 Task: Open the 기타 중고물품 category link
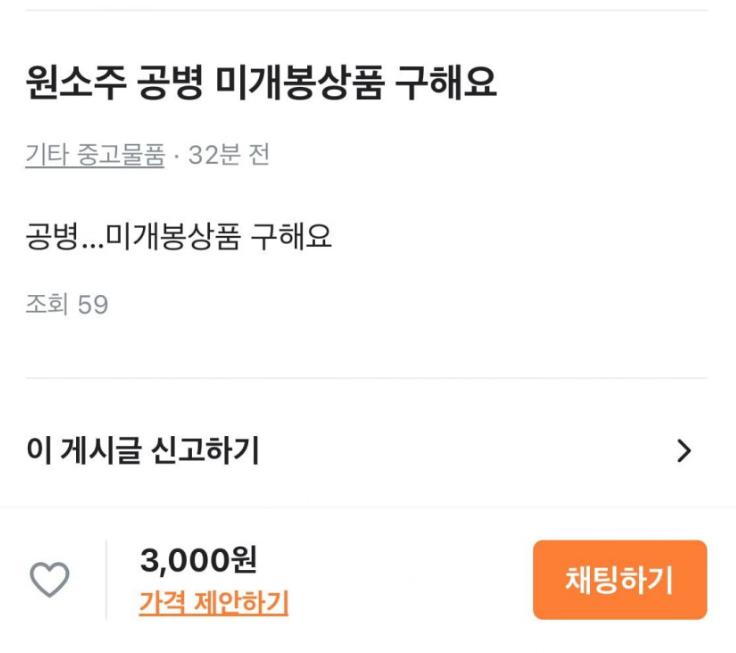tap(95, 156)
